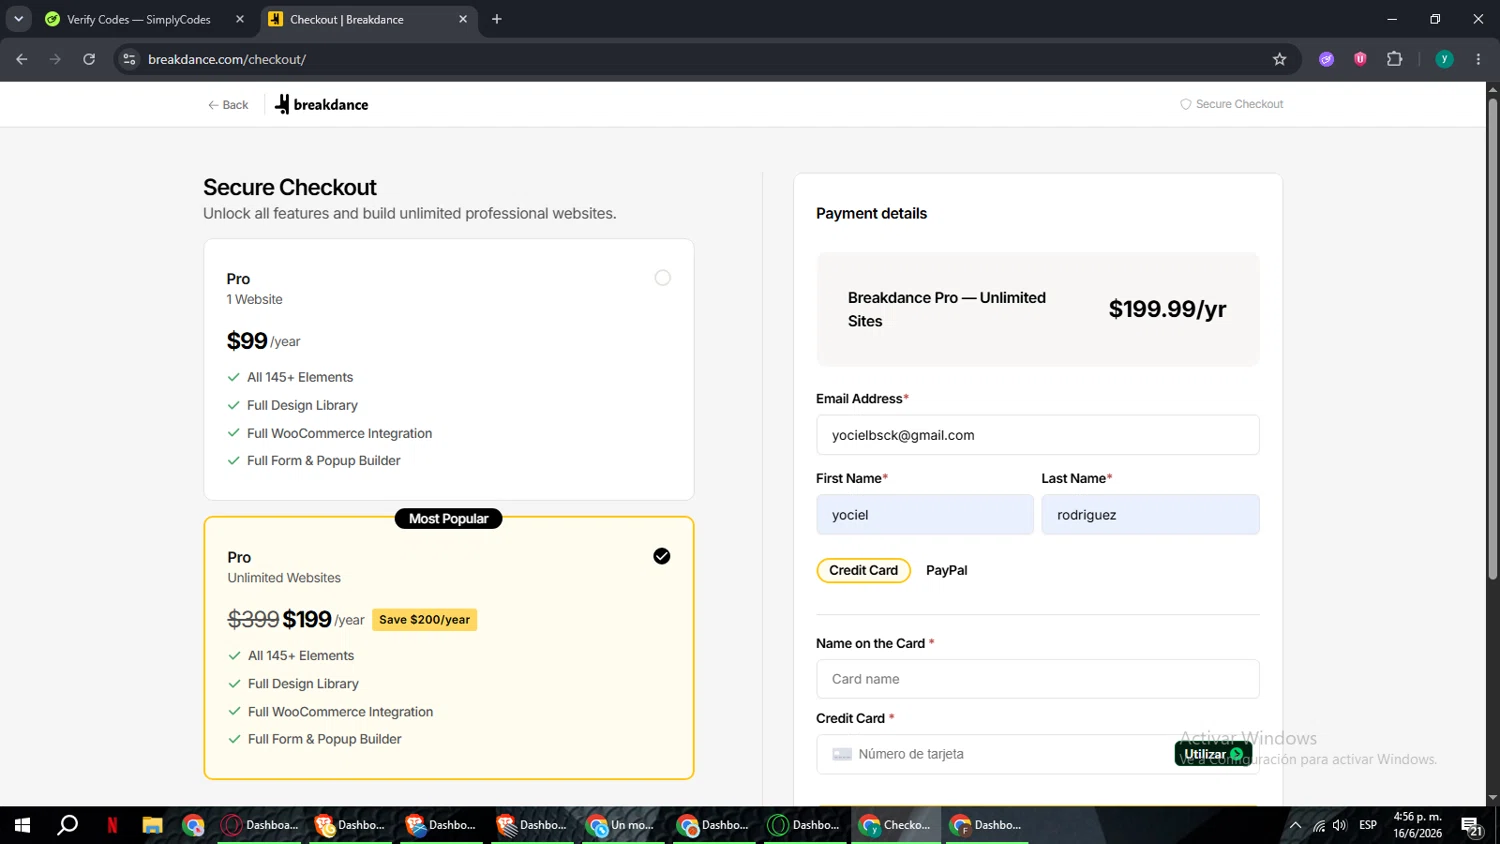Click the breakdance logo
Image resolution: width=1500 pixels, height=844 pixels.
(x=321, y=104)
